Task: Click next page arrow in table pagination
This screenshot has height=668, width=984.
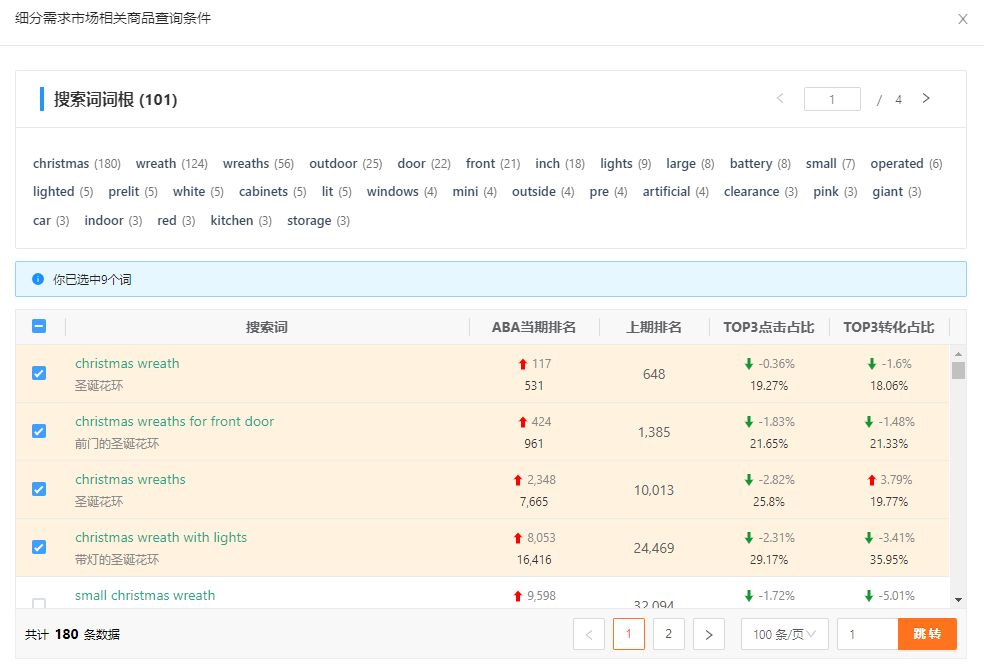Action: [708, 634]
